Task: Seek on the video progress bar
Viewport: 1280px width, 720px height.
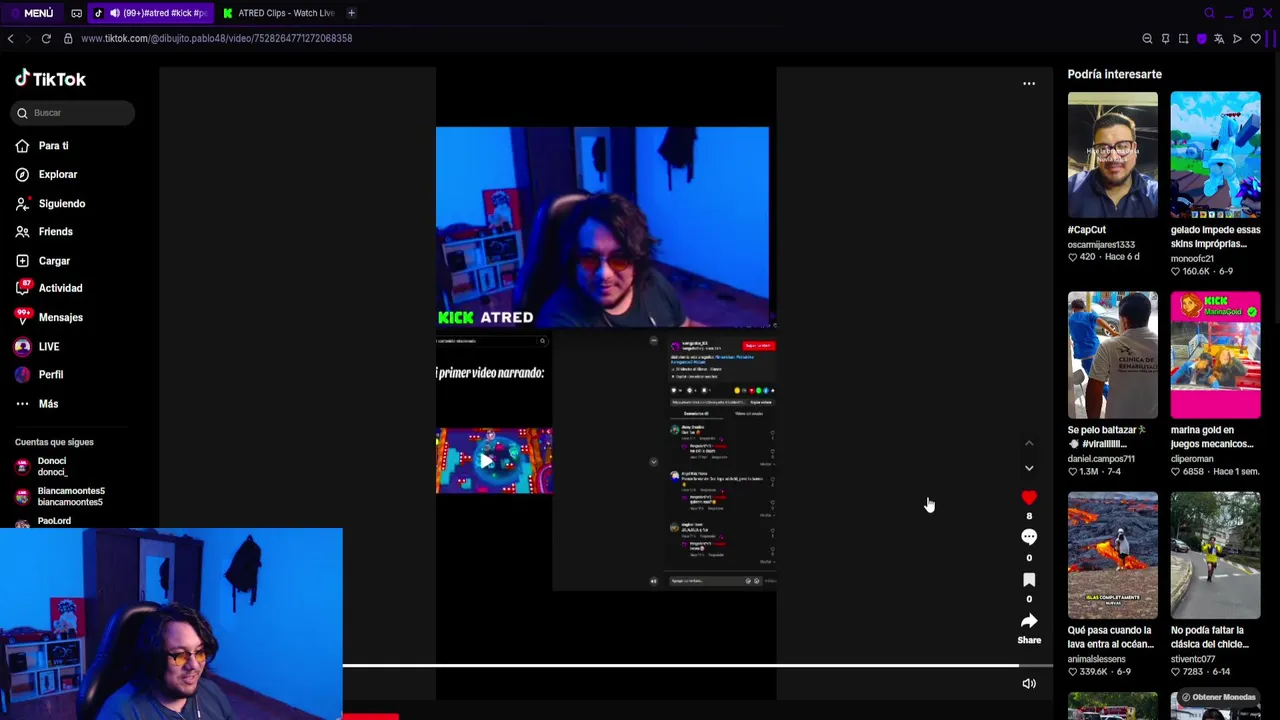Action: point(698,665)
